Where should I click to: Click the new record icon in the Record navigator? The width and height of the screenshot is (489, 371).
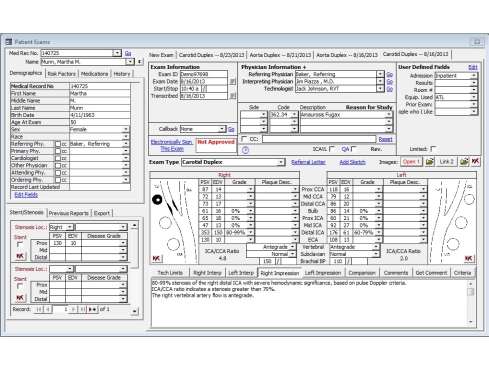92,310
